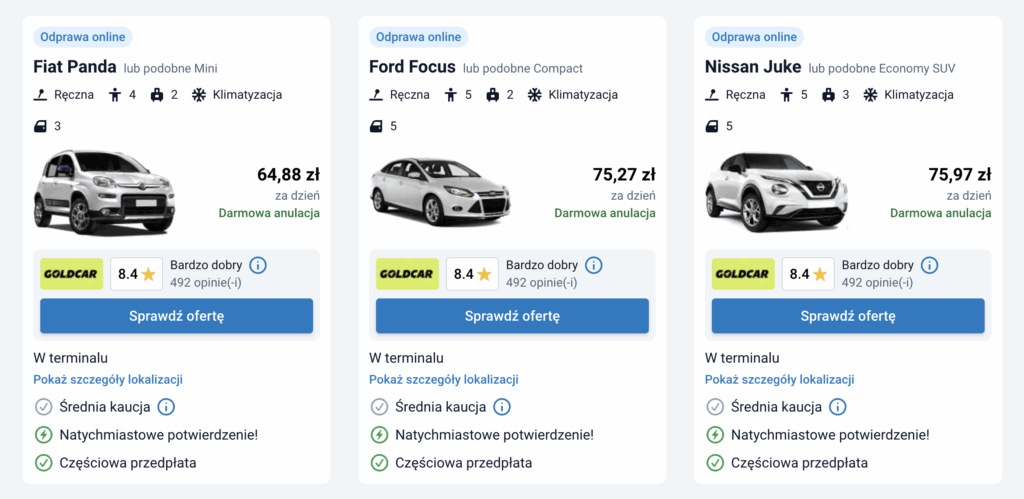The image size is (1024, 499).
Task: Click the Fiat Panda car photo
Action: pyautogui.click(x=103, y=192)
